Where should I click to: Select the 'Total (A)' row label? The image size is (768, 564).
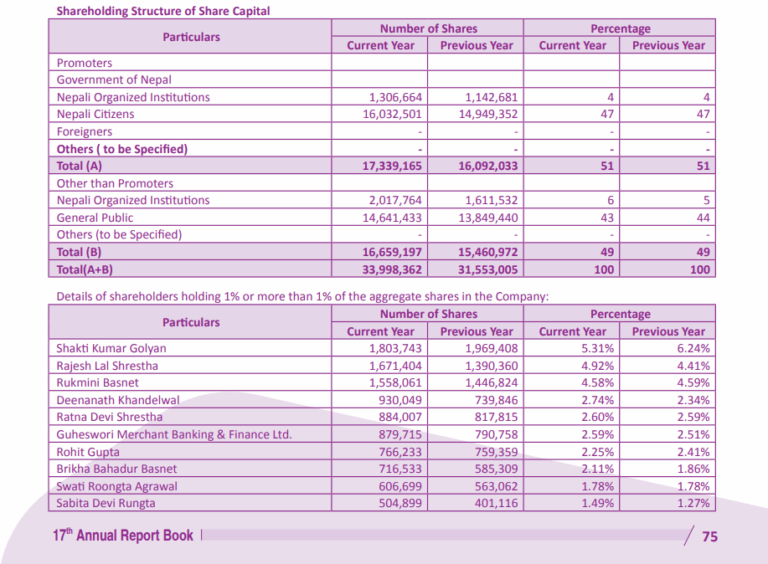(x=79, y=166)
